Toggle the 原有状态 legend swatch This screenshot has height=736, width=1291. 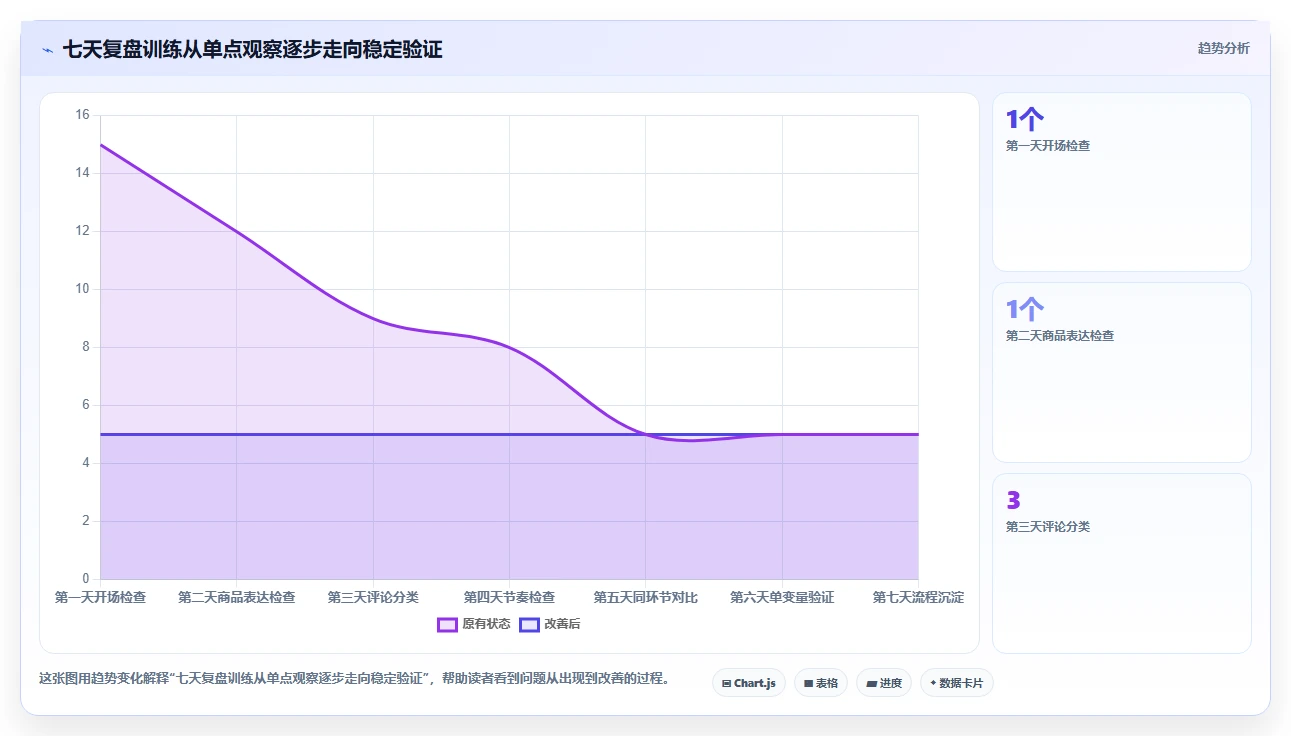(x=447, y=624)
